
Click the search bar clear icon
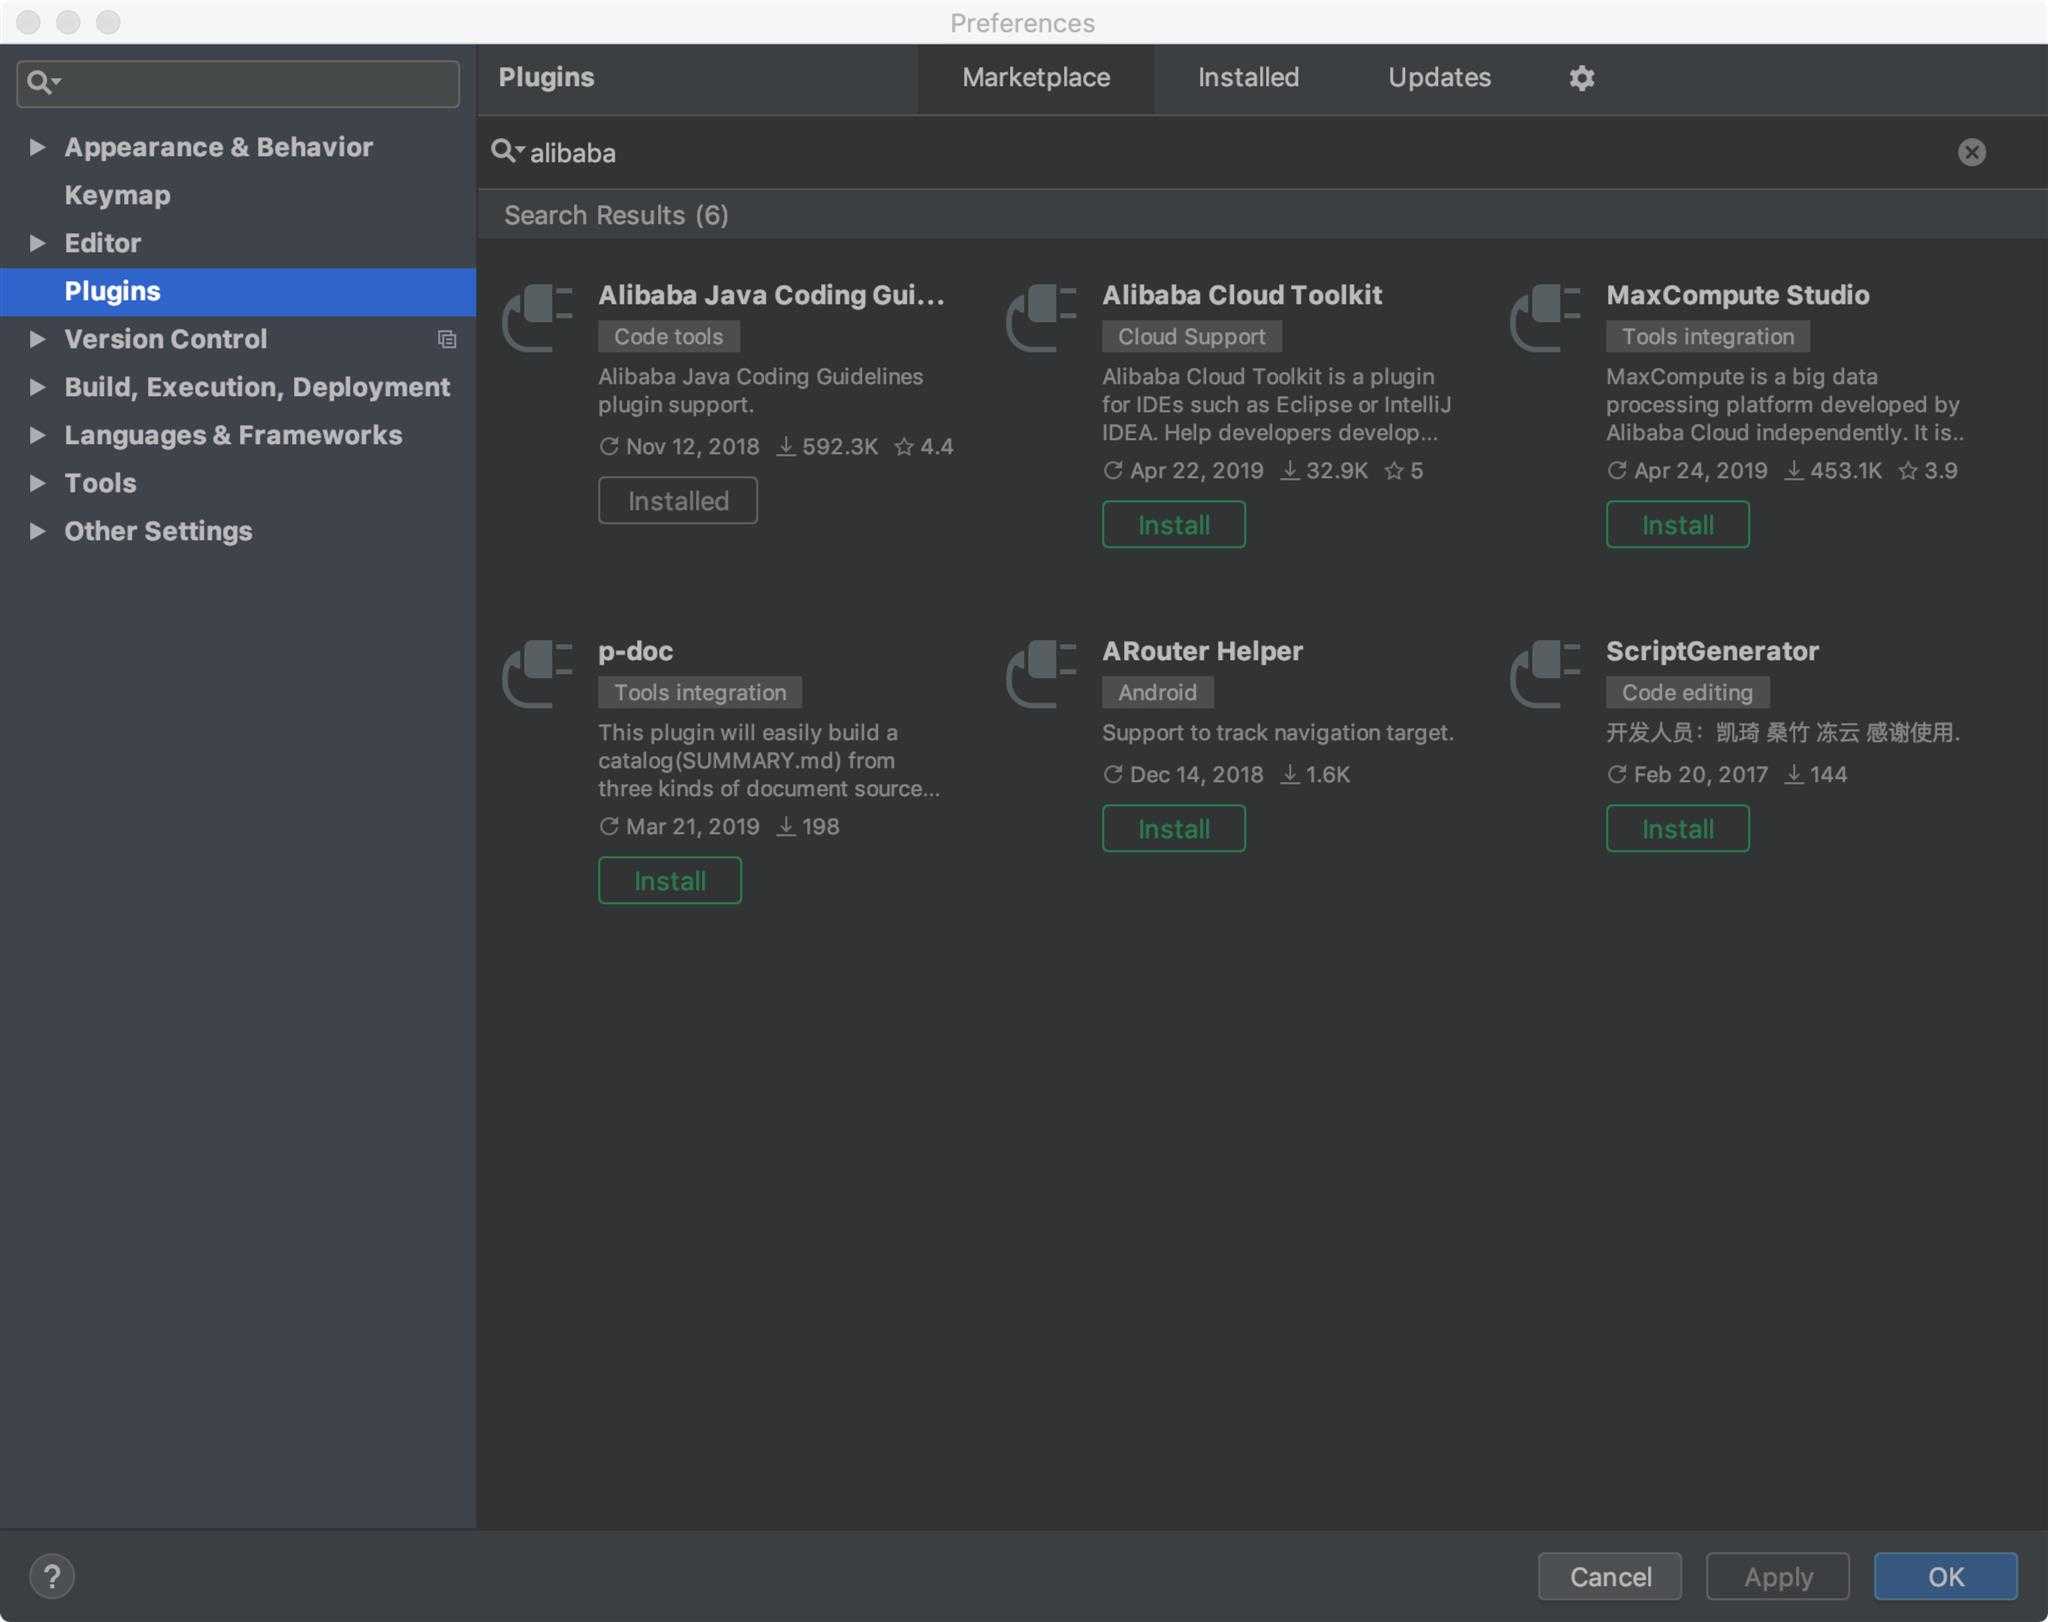[x=1973, y=151]
